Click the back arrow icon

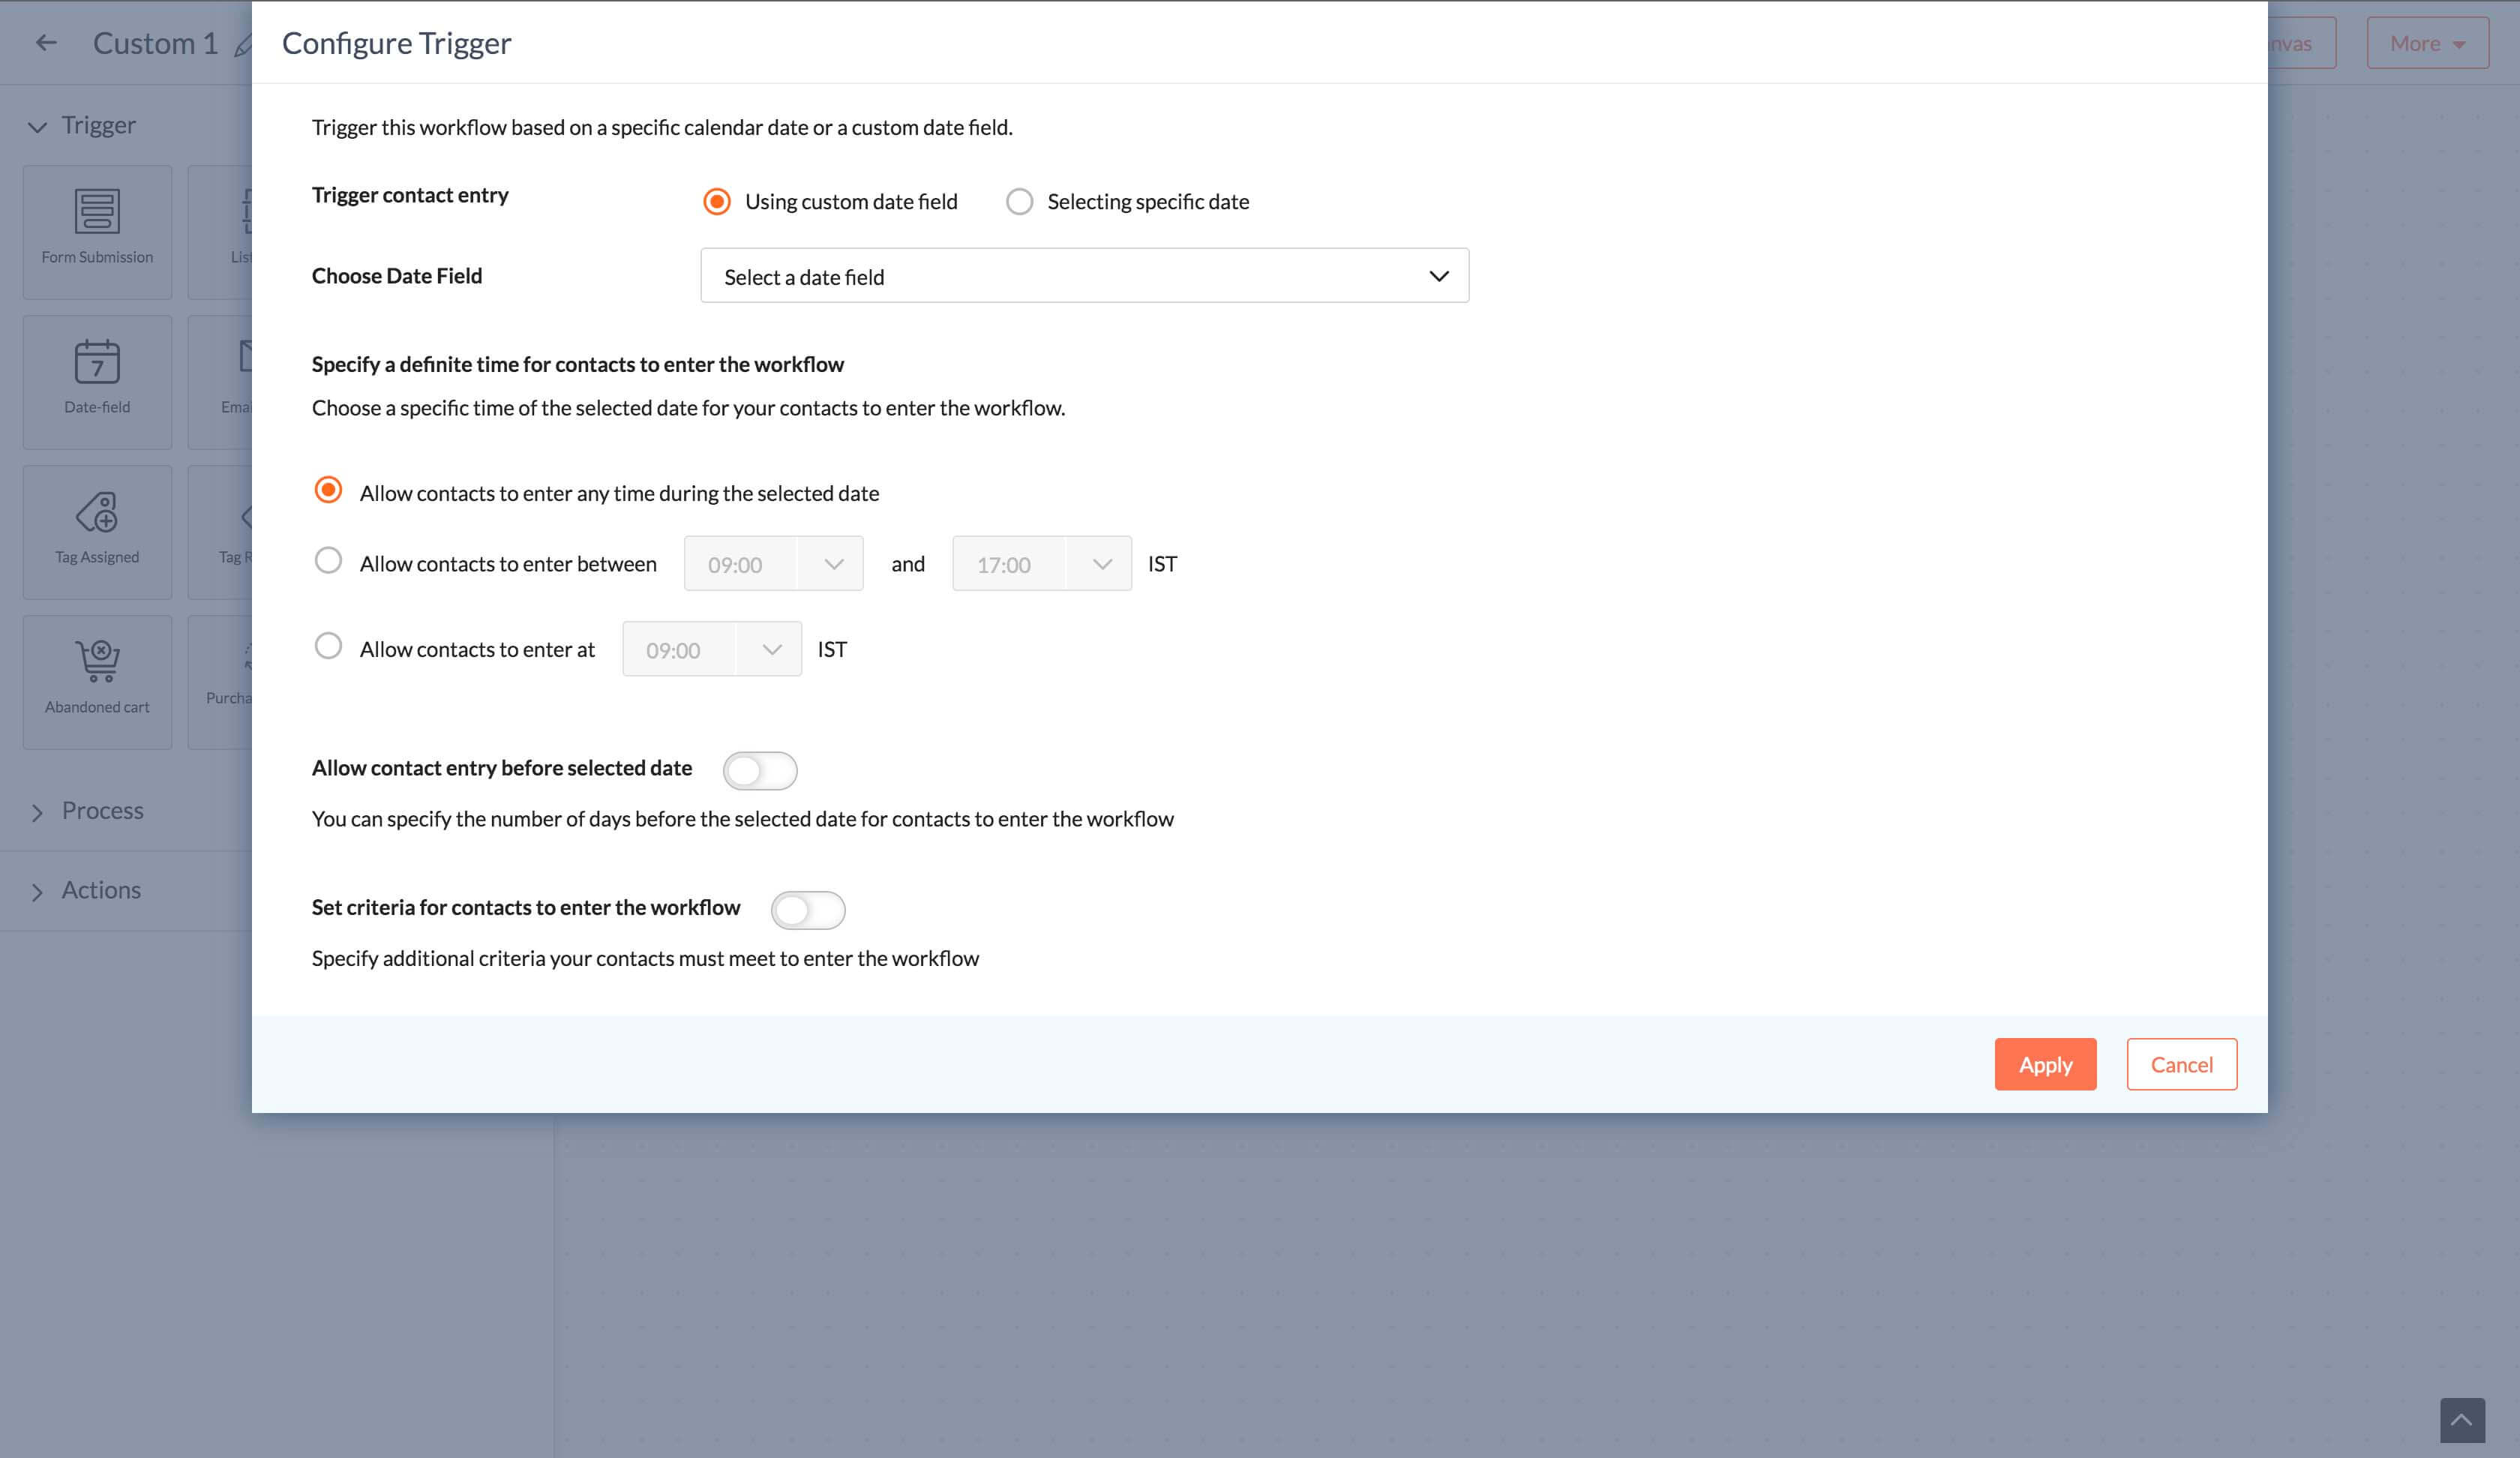click(x=45, y=43)
